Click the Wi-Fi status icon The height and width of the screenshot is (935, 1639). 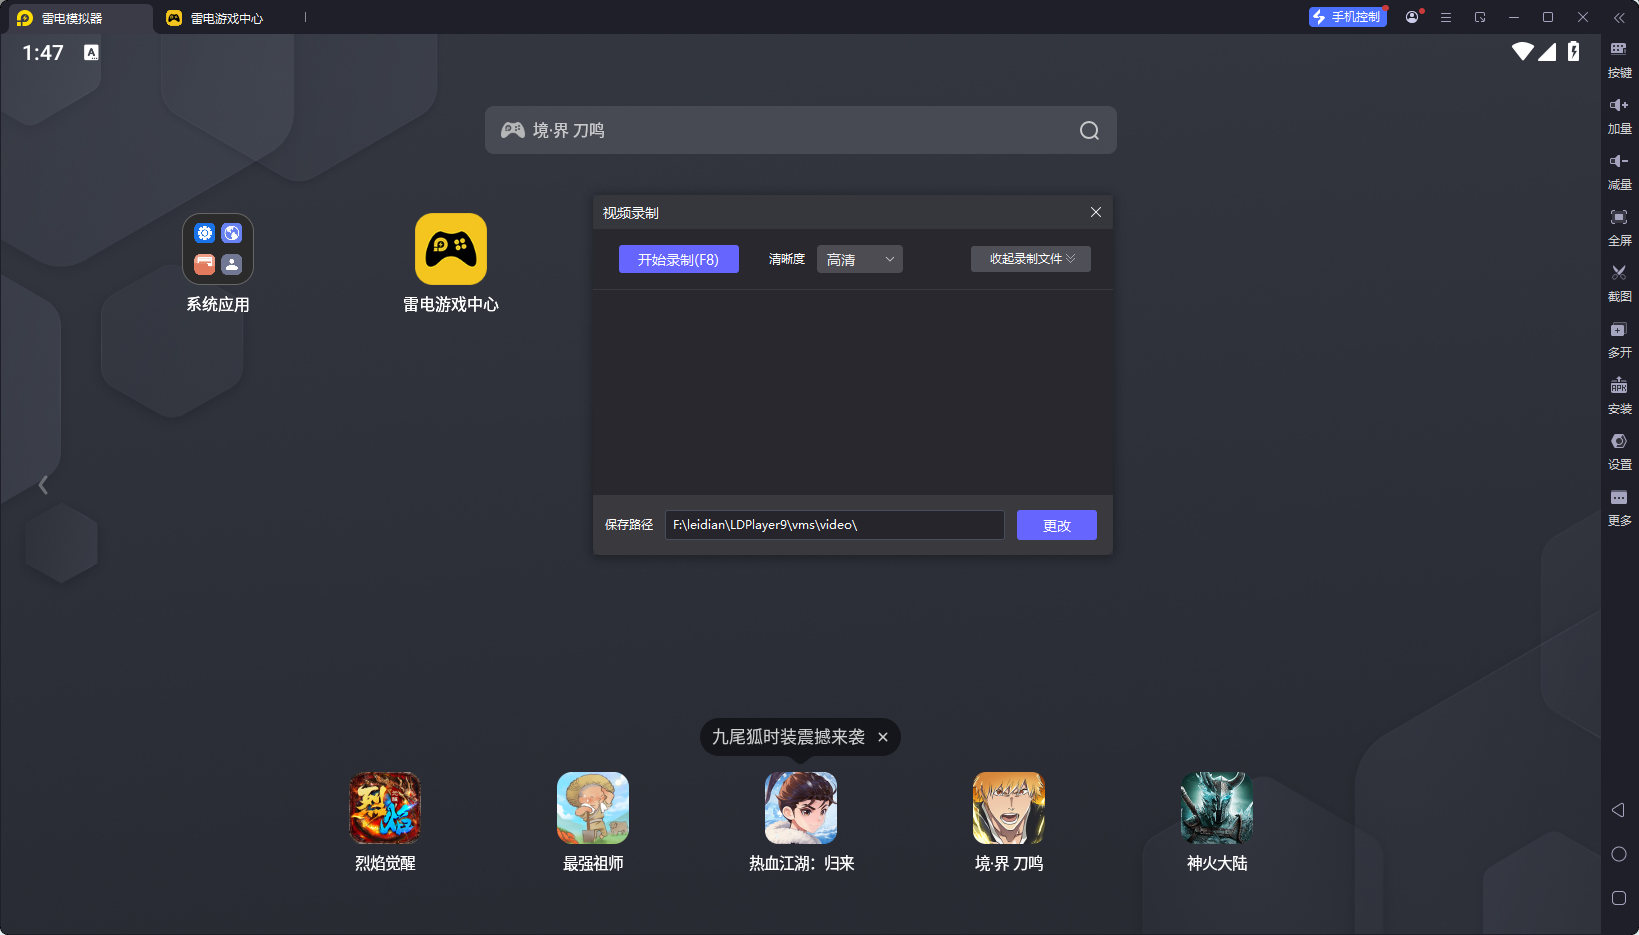tap(1523, 51)
